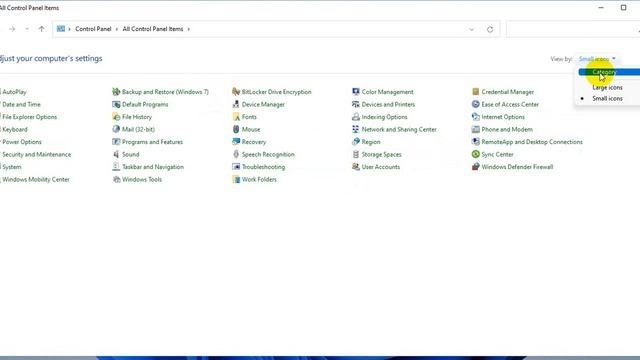Click the Speech Recognition microphone icon
This screenshot has width=640, height=360.
tap(236, 154)
